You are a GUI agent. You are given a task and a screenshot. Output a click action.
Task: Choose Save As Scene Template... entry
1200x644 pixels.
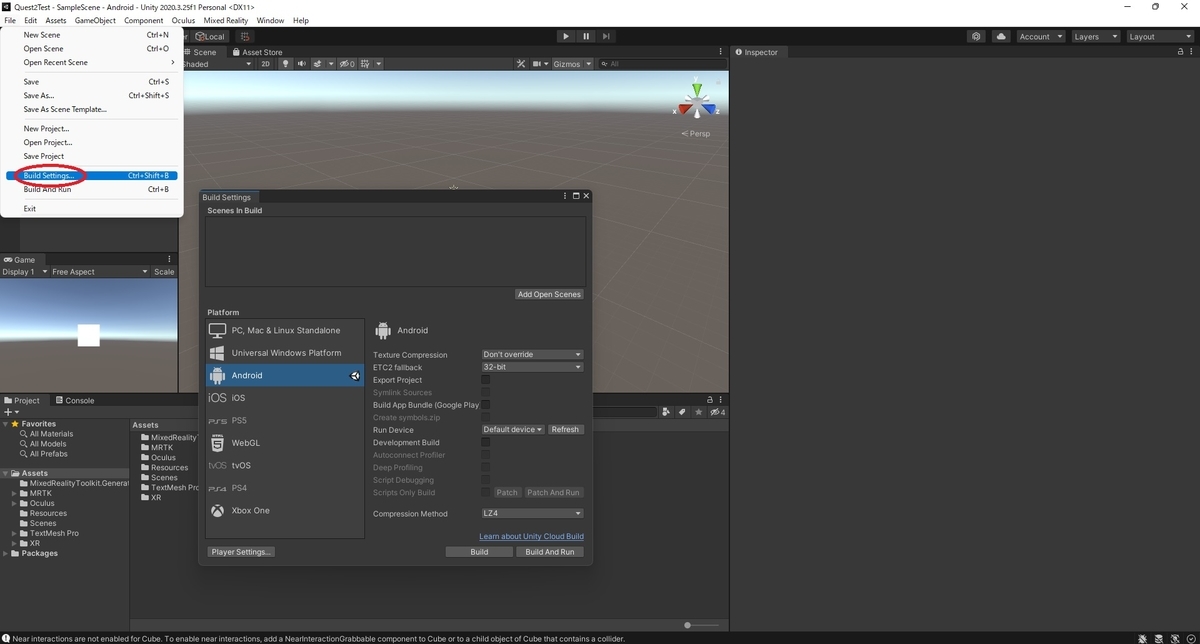point(92,109)
